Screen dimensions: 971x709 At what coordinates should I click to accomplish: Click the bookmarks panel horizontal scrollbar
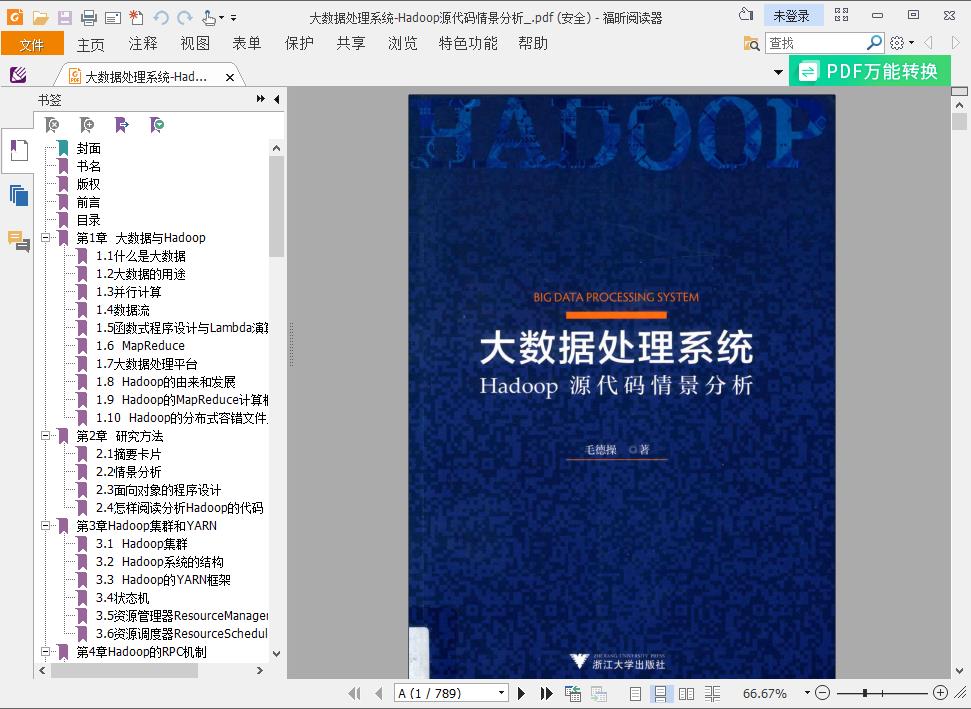click(x=124, y=671)
